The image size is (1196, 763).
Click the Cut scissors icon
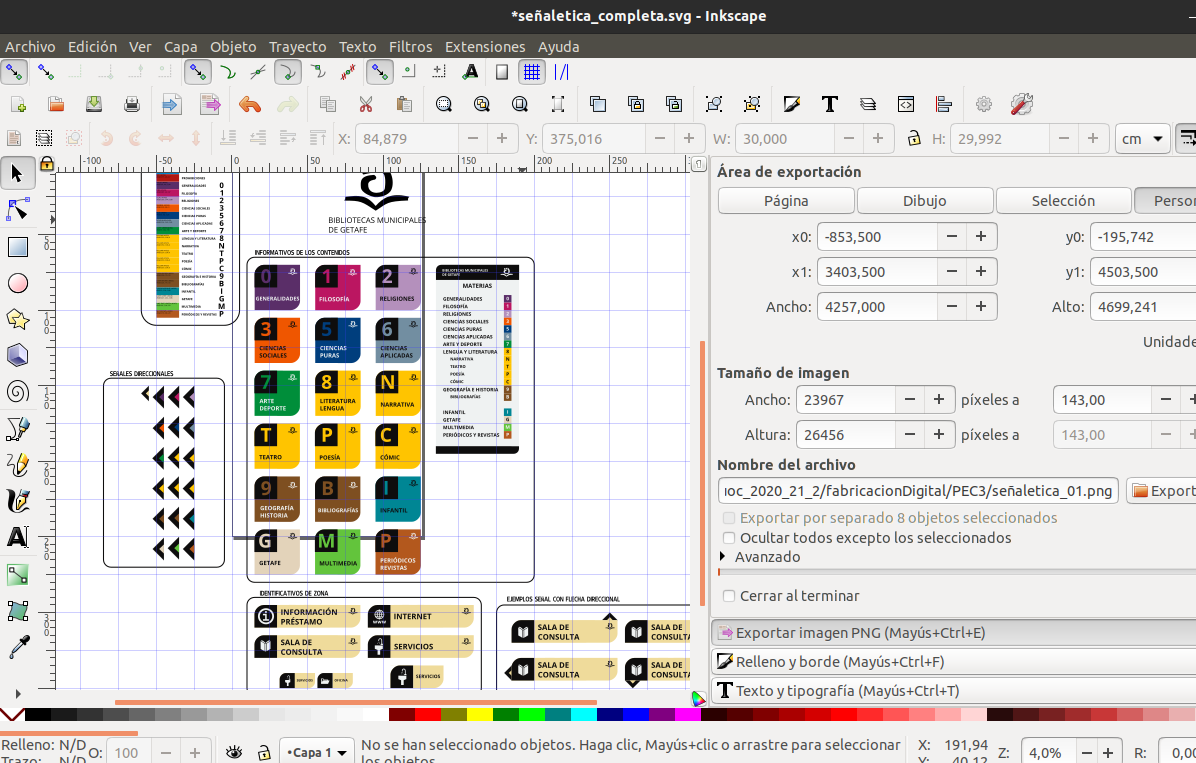coord(366,104)
